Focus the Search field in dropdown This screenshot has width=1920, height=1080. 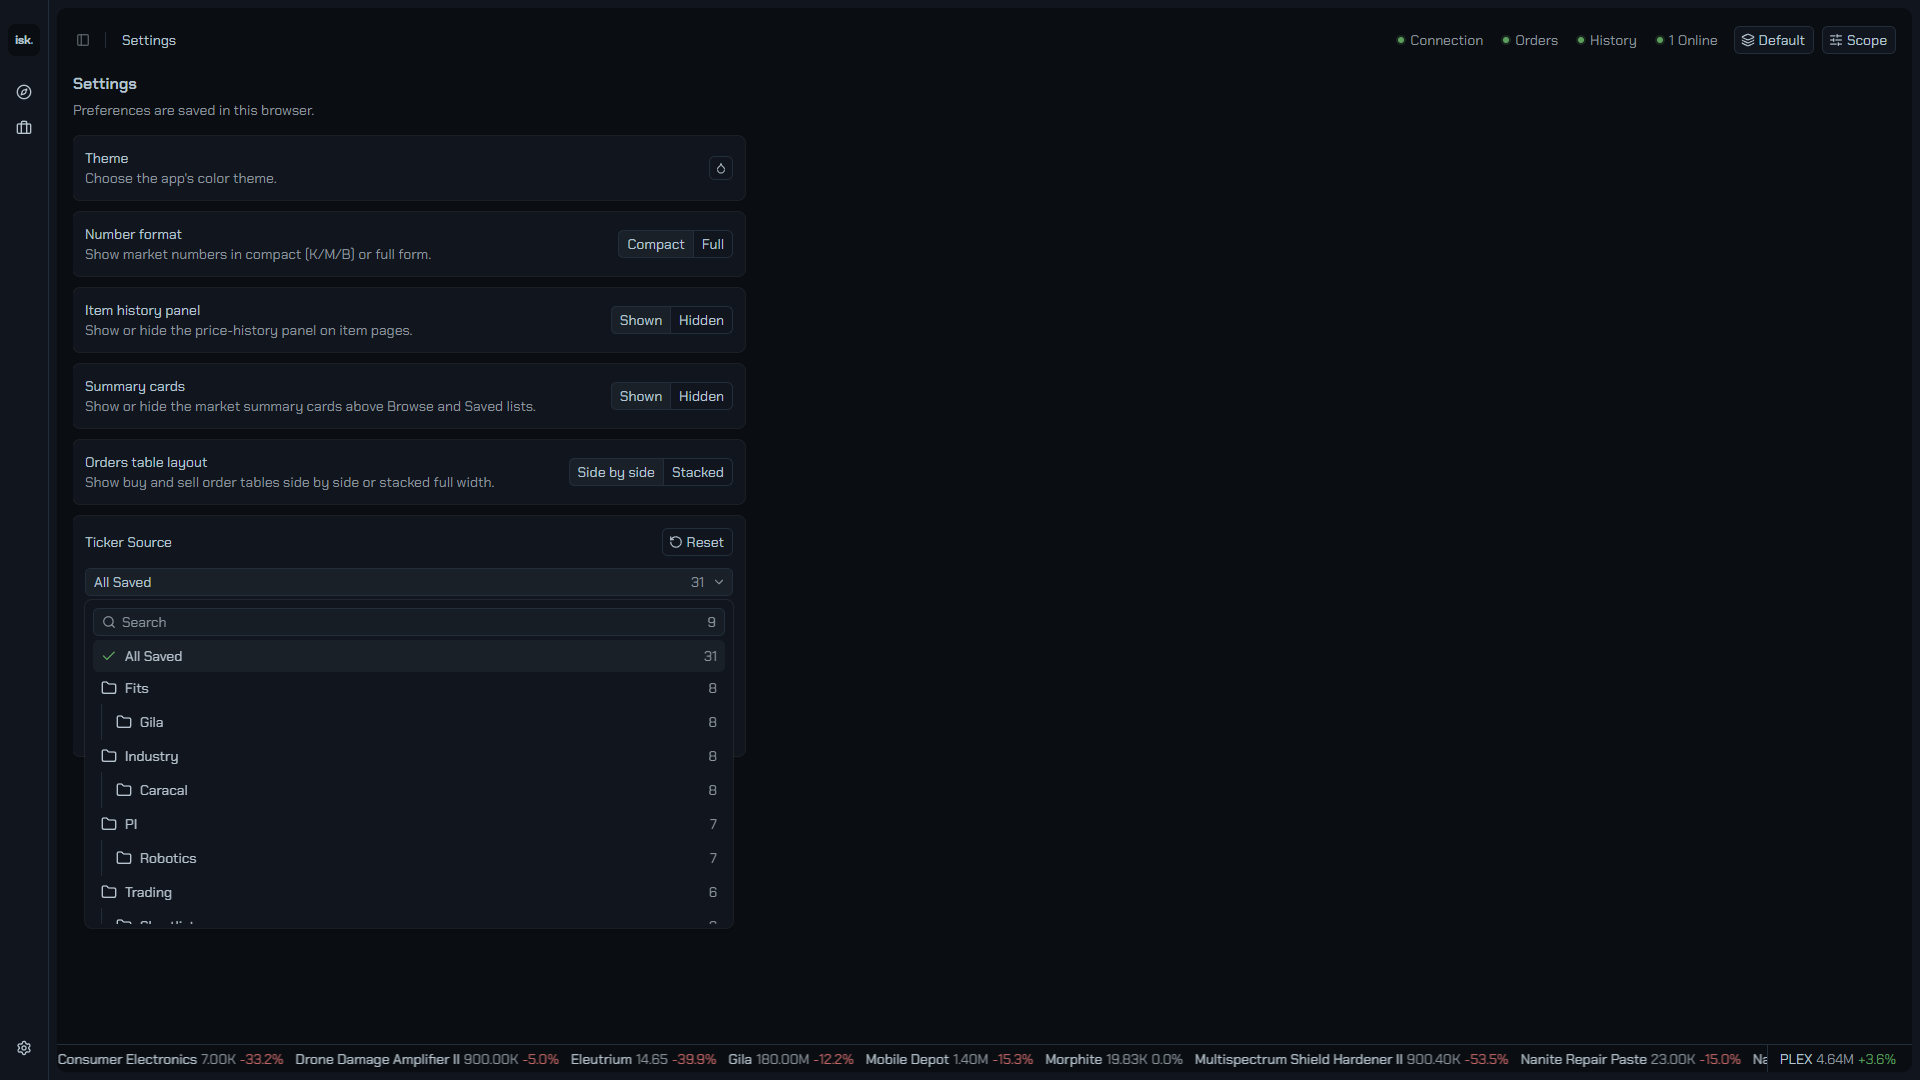click(x=409, y=622)
